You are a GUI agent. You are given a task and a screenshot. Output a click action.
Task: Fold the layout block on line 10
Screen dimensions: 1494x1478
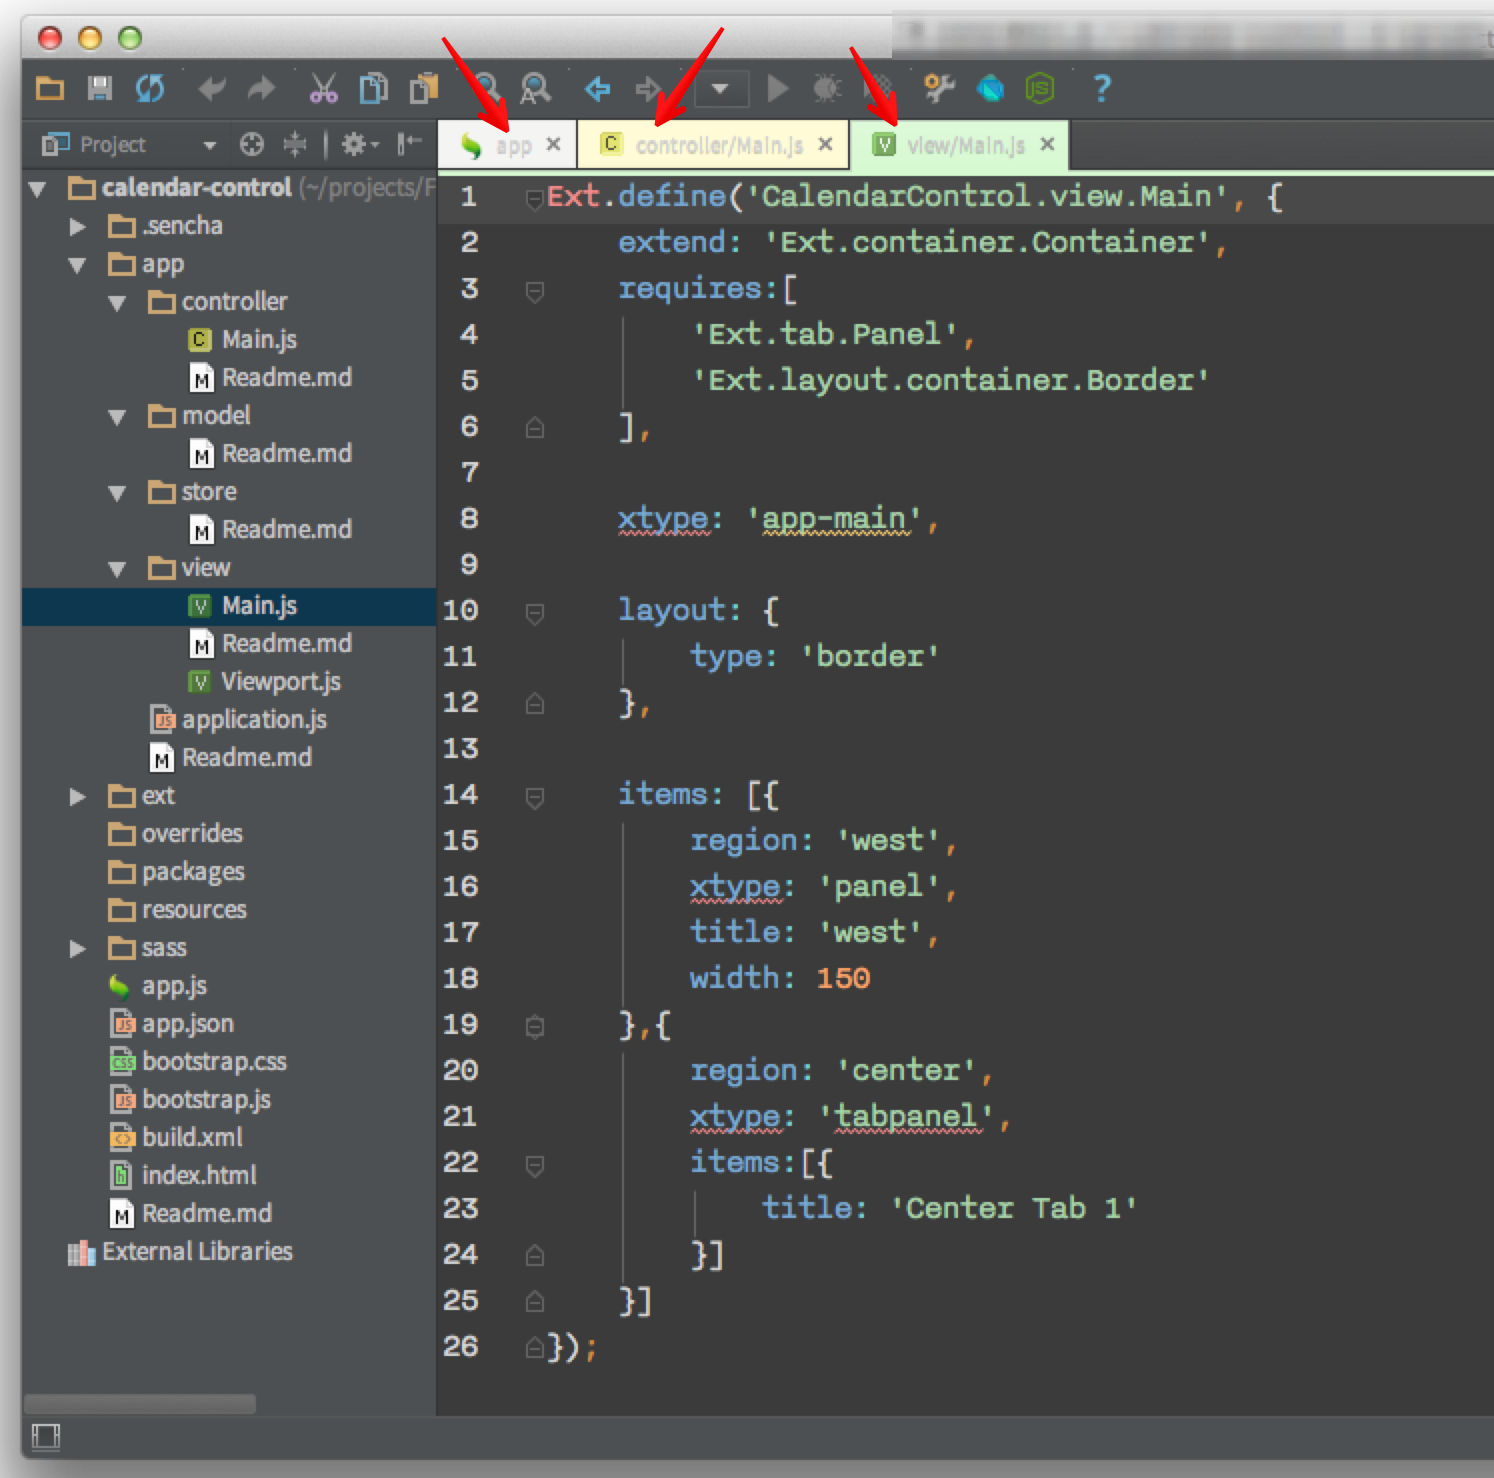tap(535, 613)
